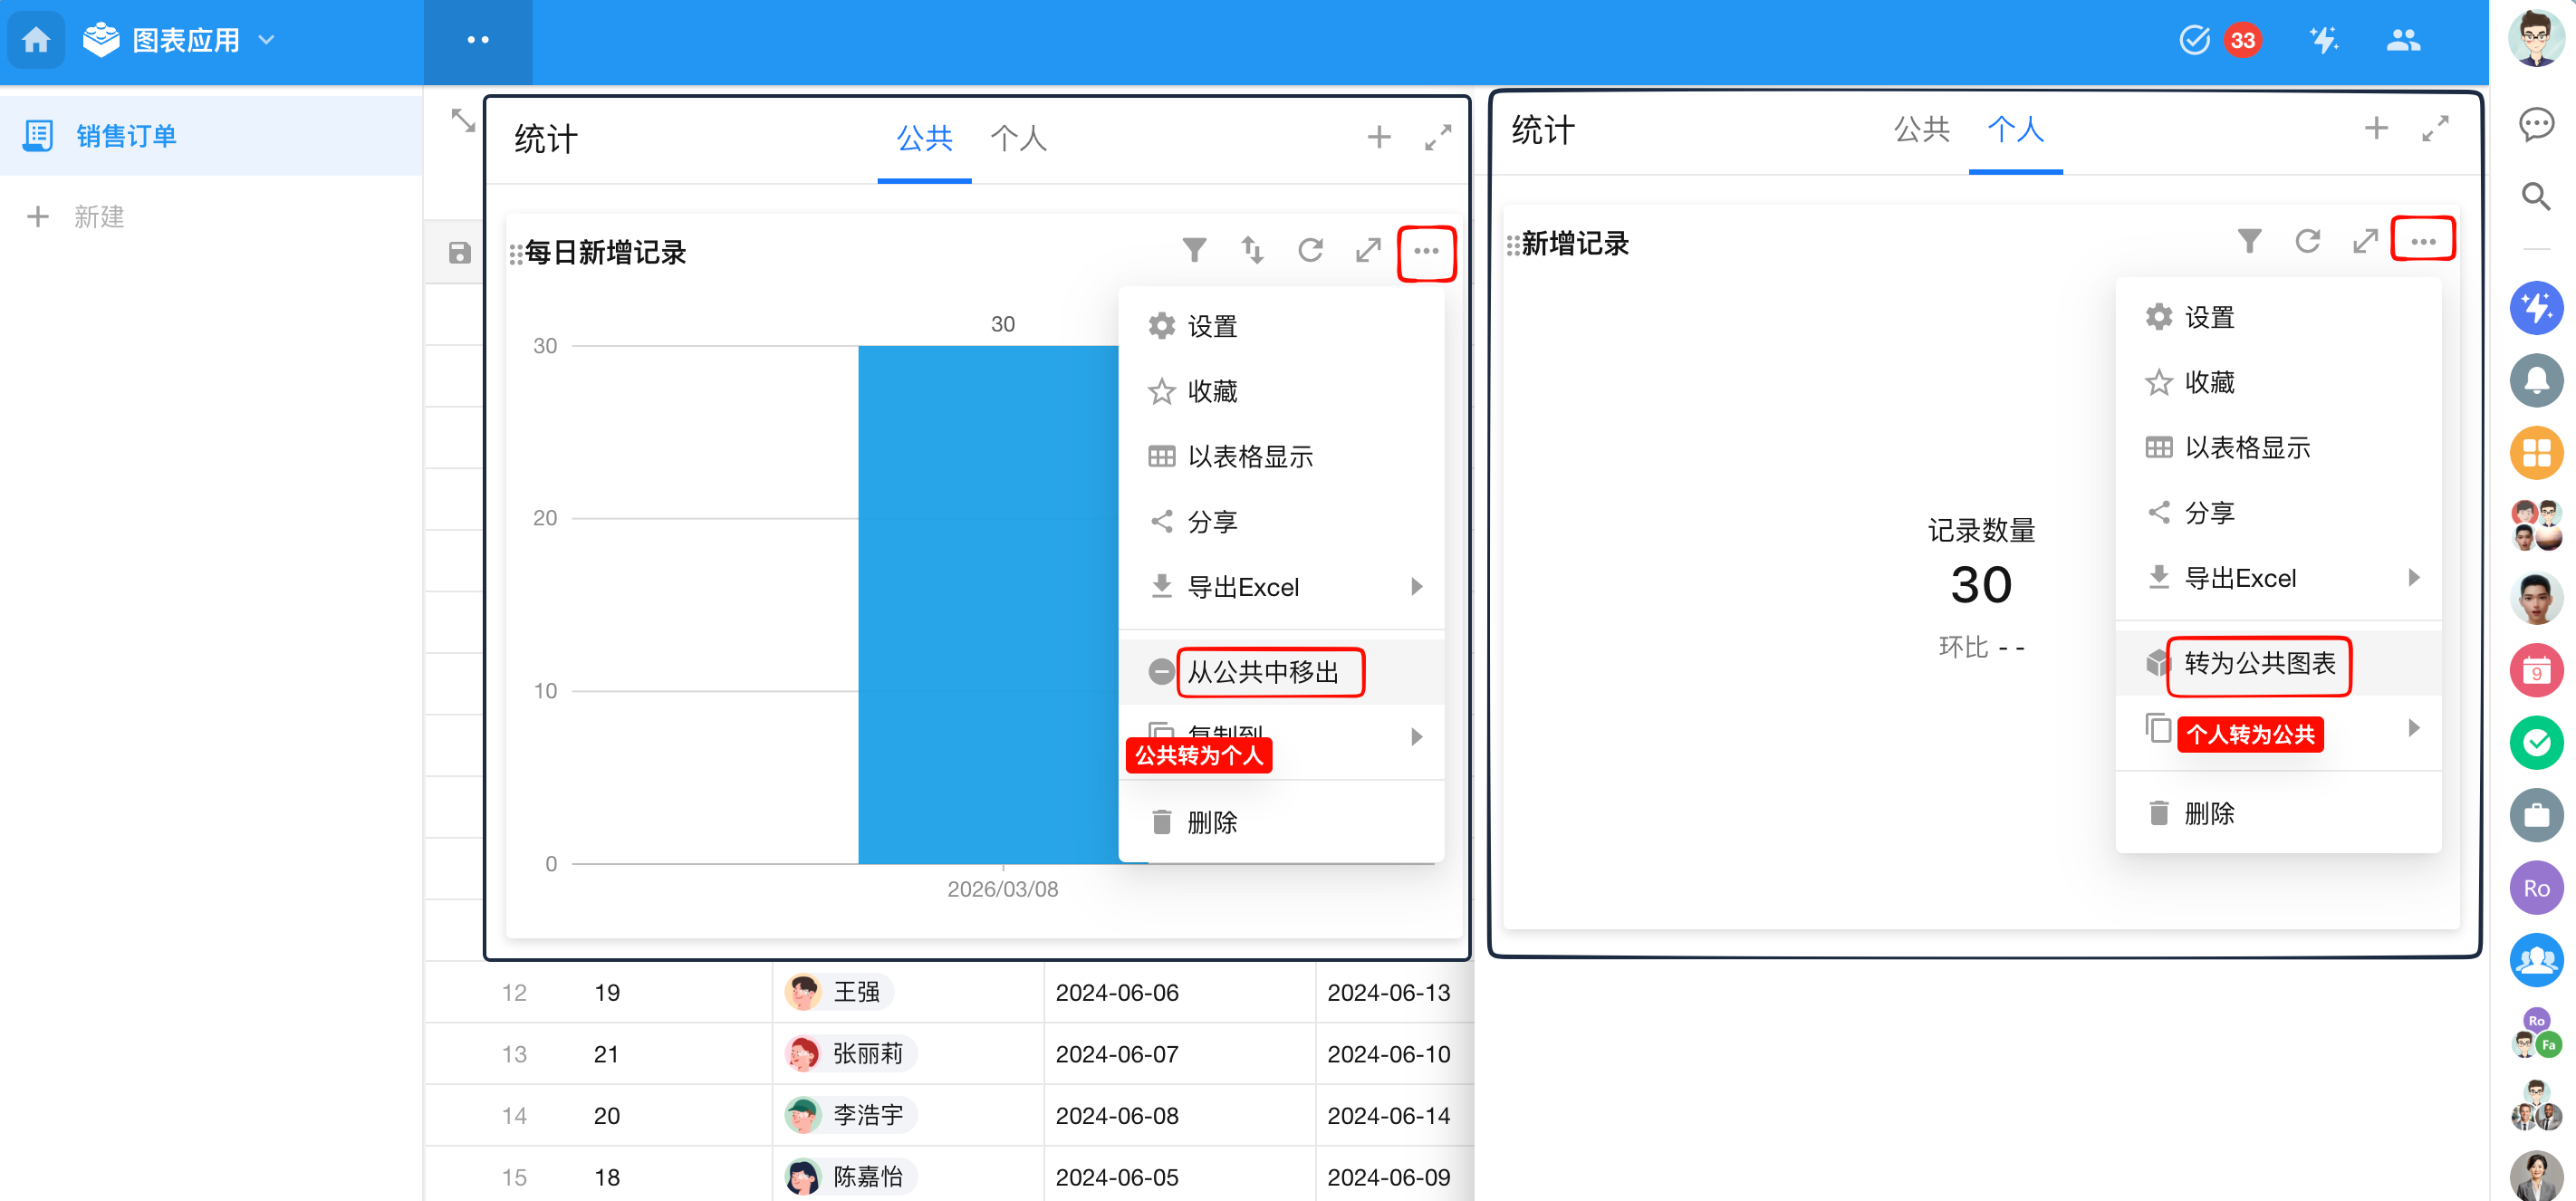Image resolution: width=2576 pixels, height=1201 pixels.
Task: Refresh the 新增记录 chart in right panel
Action: 2307,241
